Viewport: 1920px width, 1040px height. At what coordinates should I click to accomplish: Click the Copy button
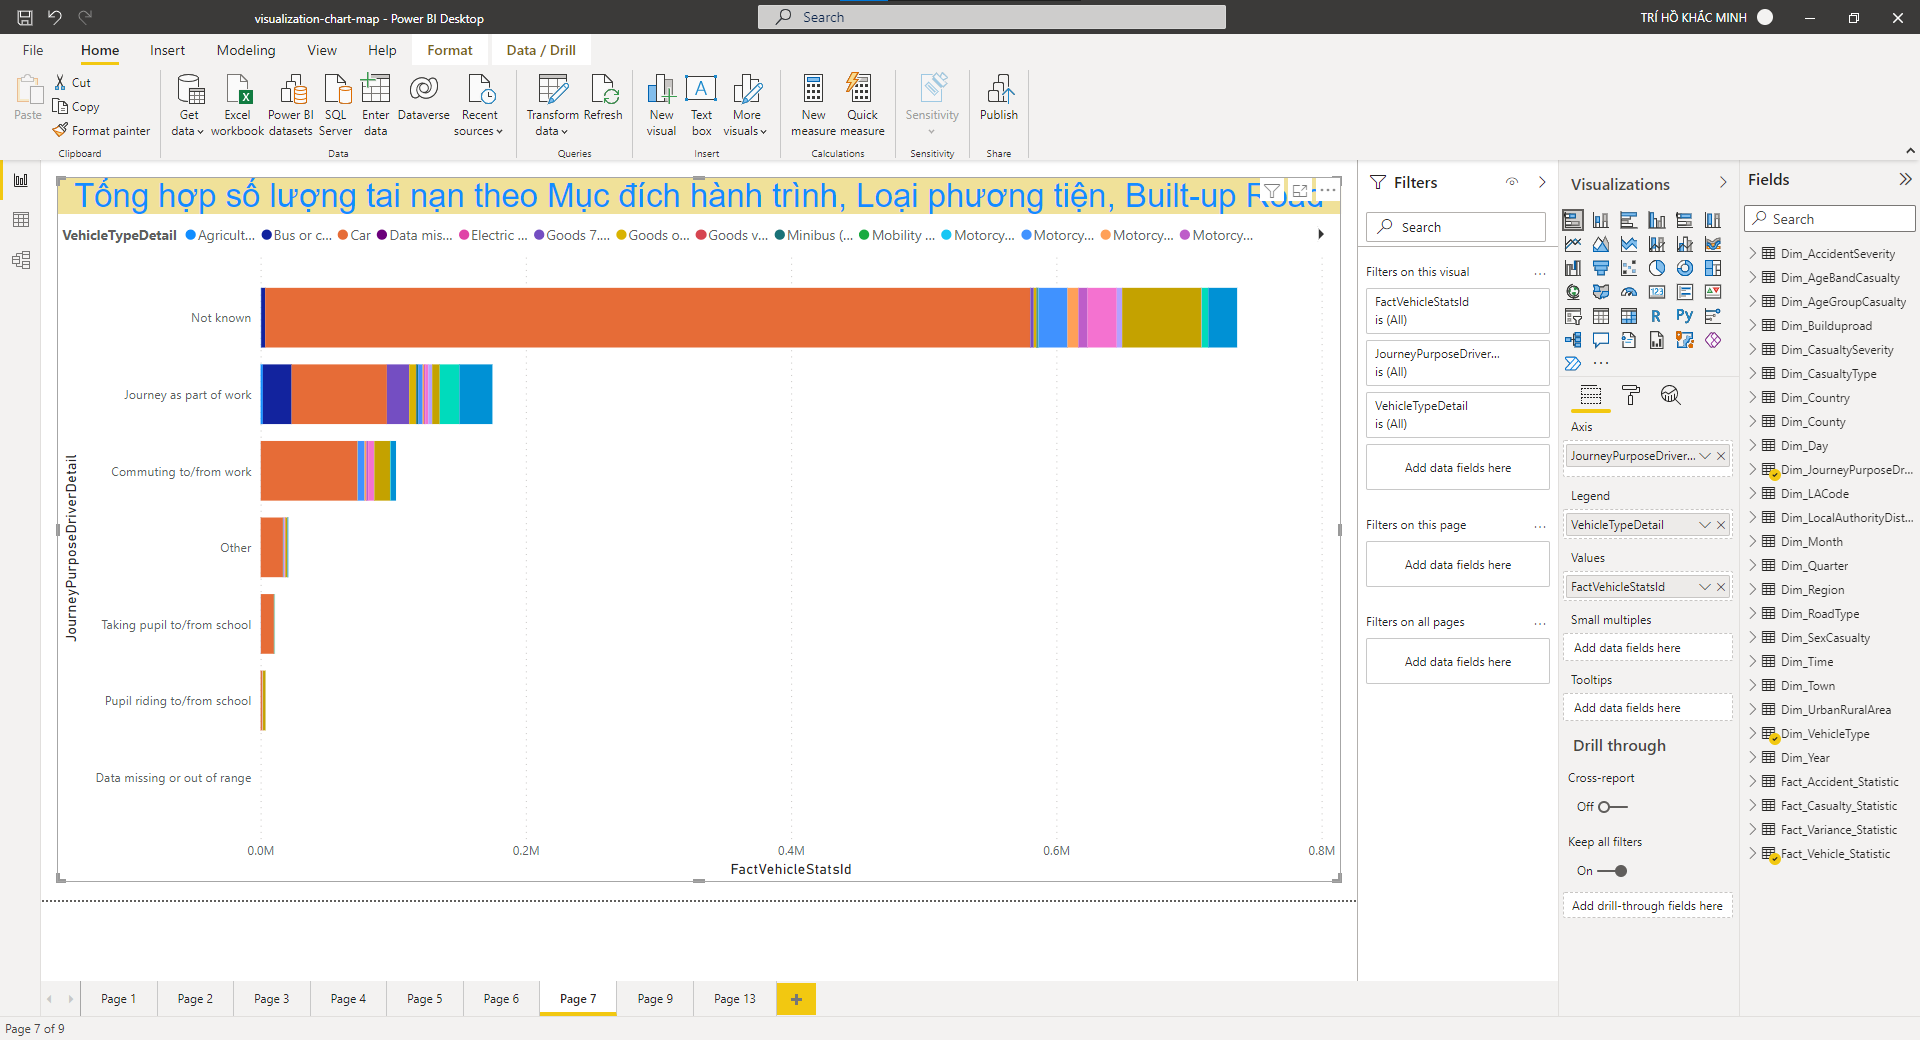[x=76, y=107]
